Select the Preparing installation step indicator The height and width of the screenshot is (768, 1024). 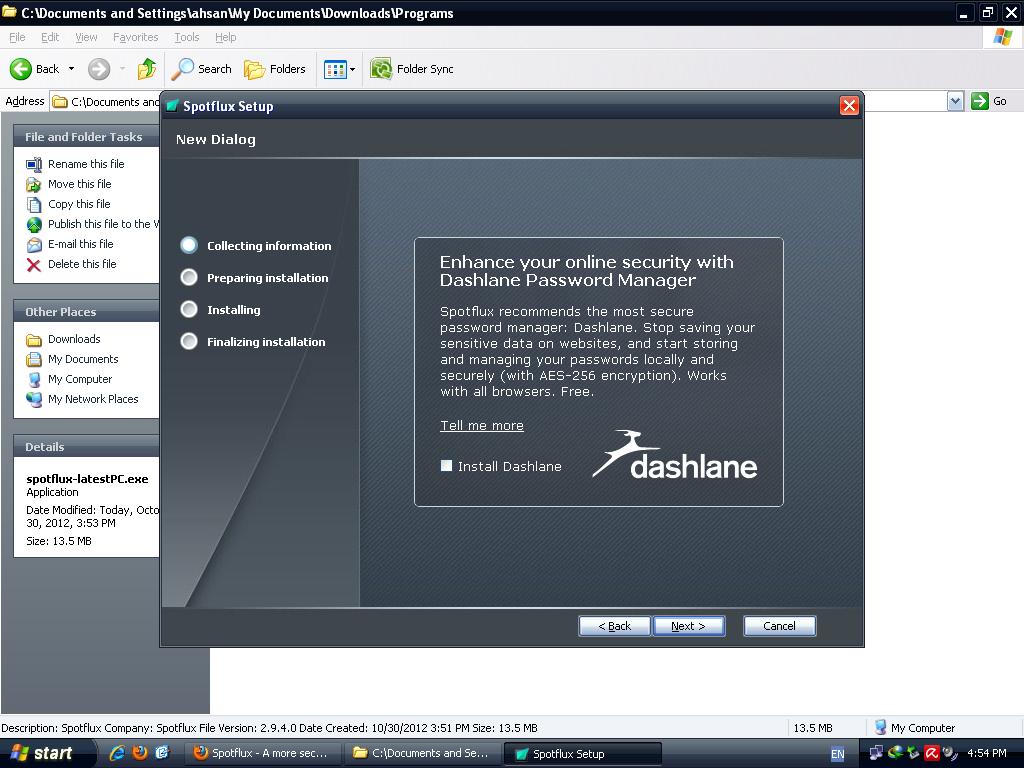[189, 277]
